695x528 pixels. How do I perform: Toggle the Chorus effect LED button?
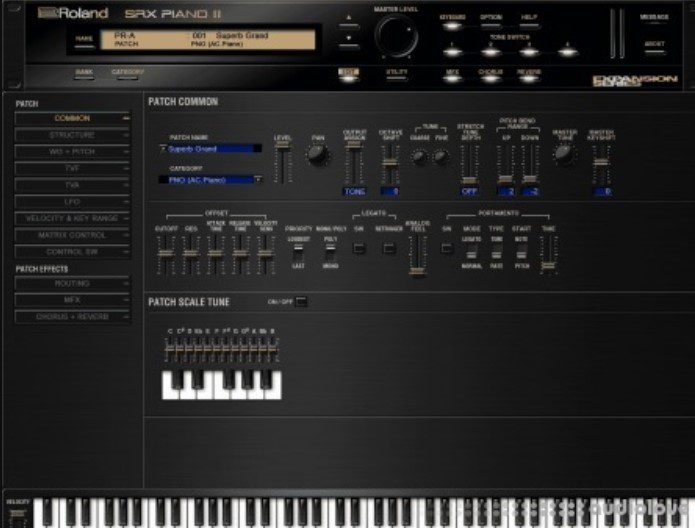coord(490,76)
